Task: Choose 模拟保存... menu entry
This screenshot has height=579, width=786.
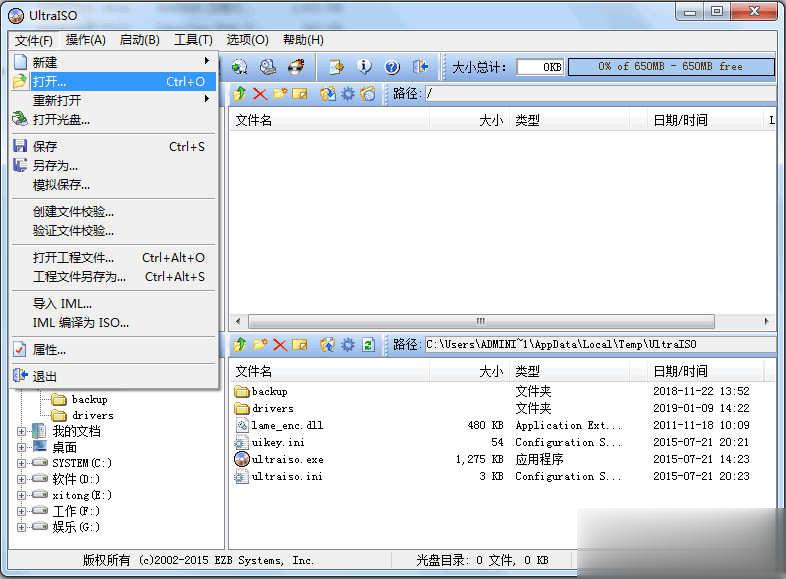Action: click(x=114, y=184)
